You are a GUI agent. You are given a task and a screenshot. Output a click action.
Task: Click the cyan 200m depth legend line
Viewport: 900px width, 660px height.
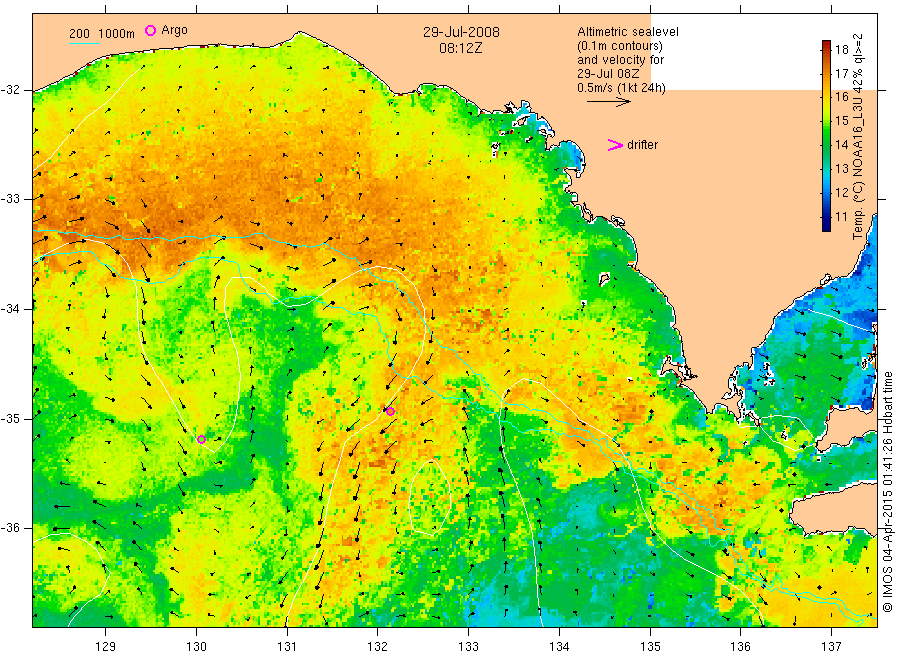tap(84, 42)
